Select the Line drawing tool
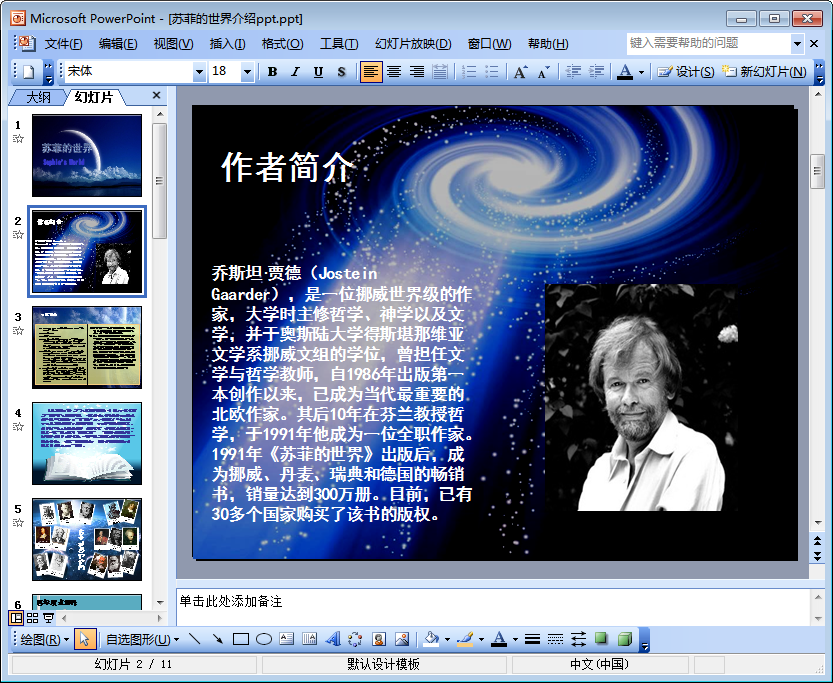833x683 pixels. tap(194, 639)
